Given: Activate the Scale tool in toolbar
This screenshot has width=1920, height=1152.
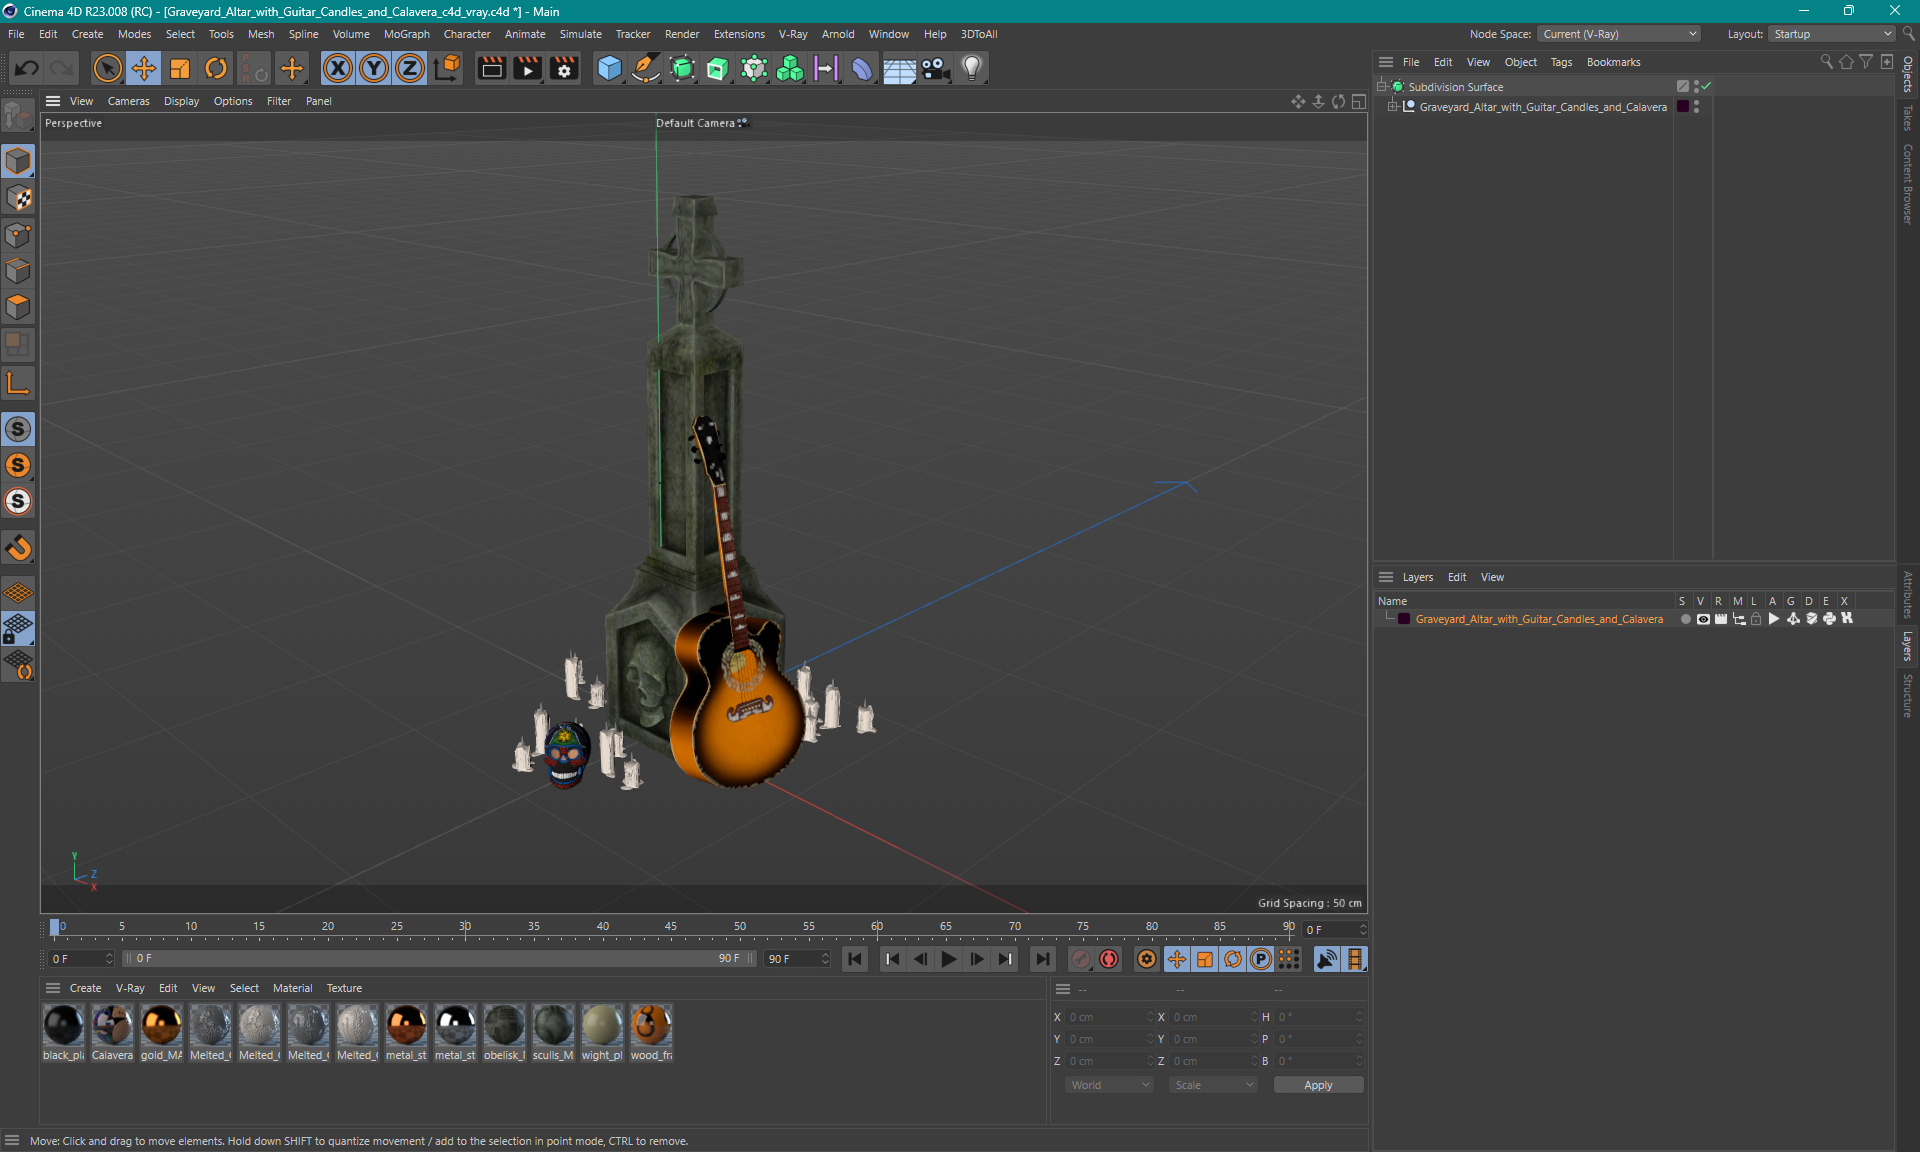Looking at the screenshot, I should pos(180,68).
